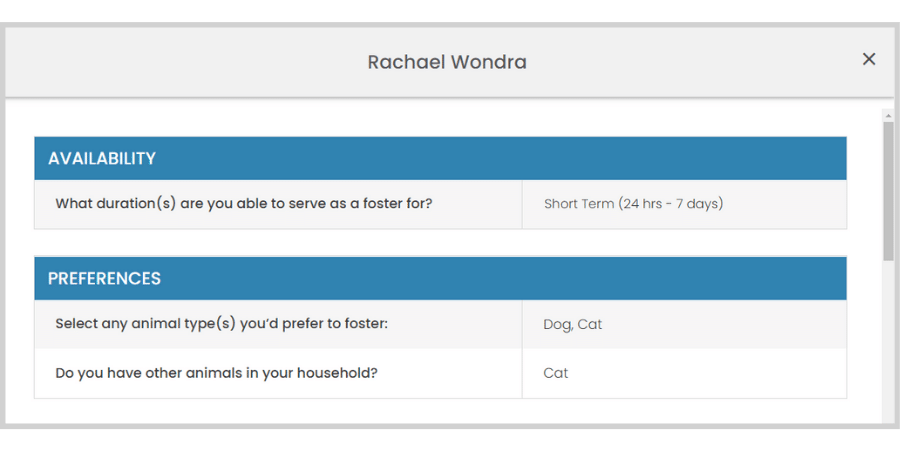Click the Short Term (24 hrs - 7 days) value
The height and width of the screenshot is (468, 900).
click(x=634, y=204)
